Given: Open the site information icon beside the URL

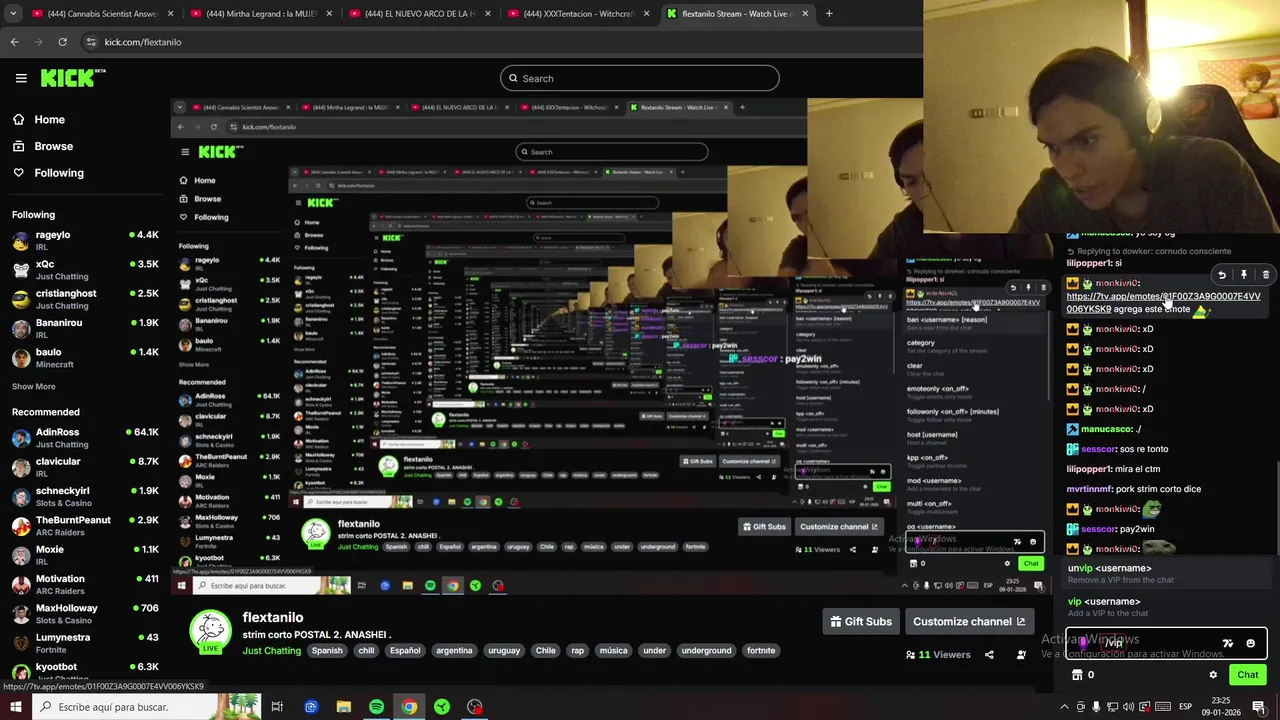Looking at the screenshot, I should (x=91, y=42).
